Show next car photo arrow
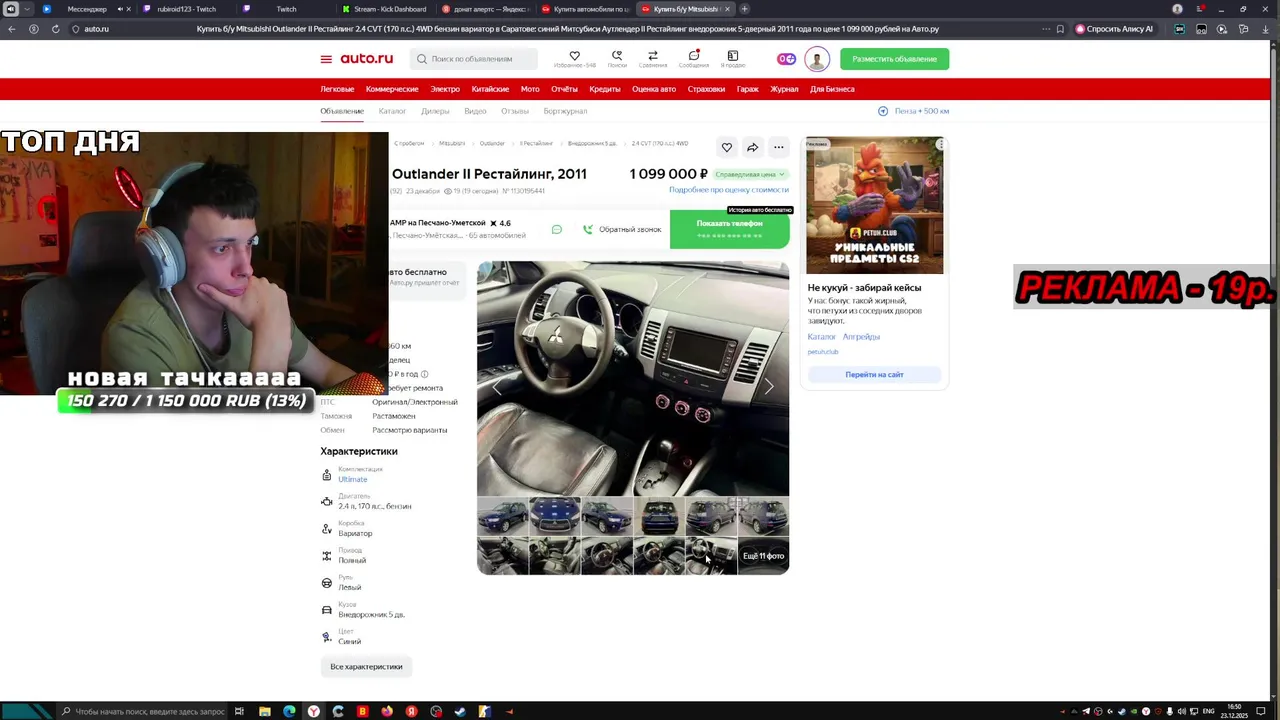 tap(769, 387)
